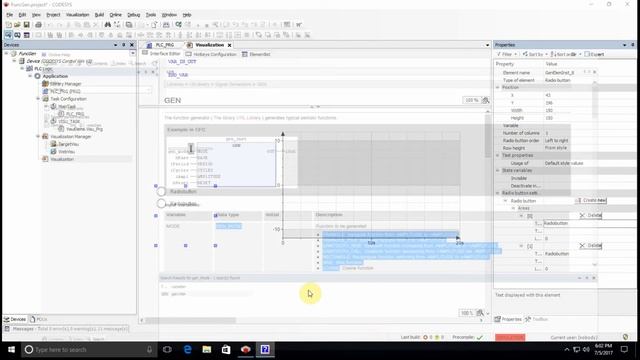Open the Debug menu

point(133,15)
